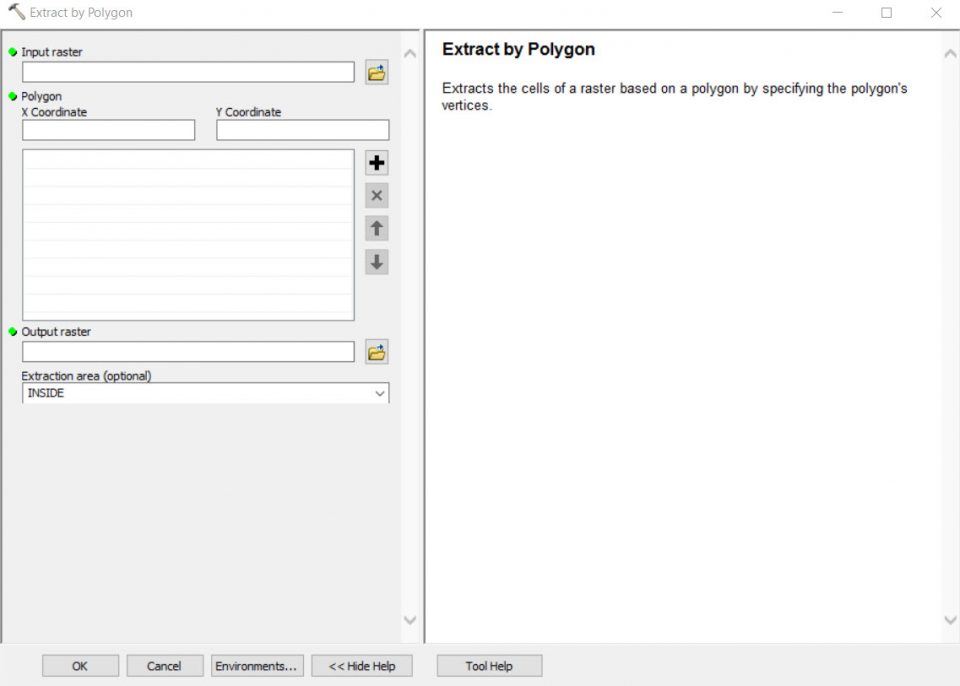Click the hammer tool icon in the title bar
960x686 pixels.
(x=14, y=13)
